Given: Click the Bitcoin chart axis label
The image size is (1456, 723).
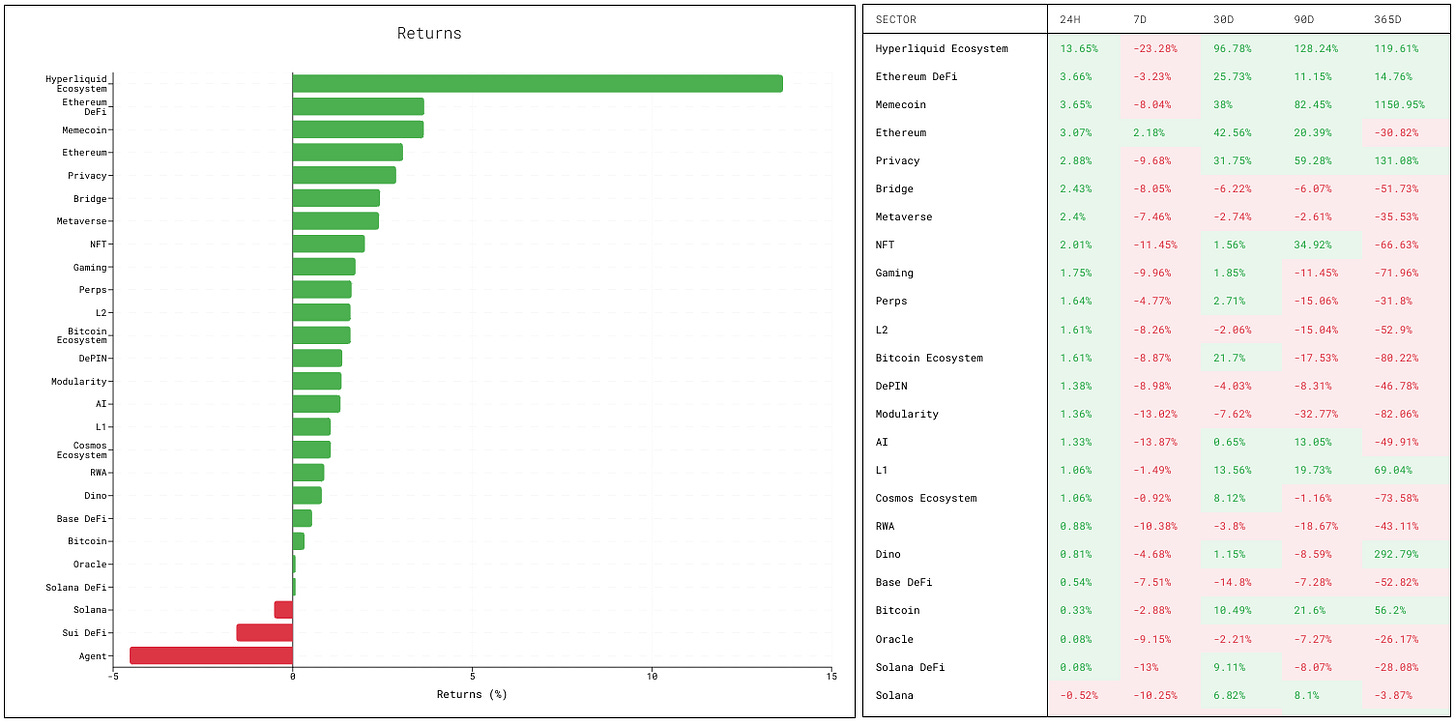Looking at the screenshot, I should click(x=87, y=541).
